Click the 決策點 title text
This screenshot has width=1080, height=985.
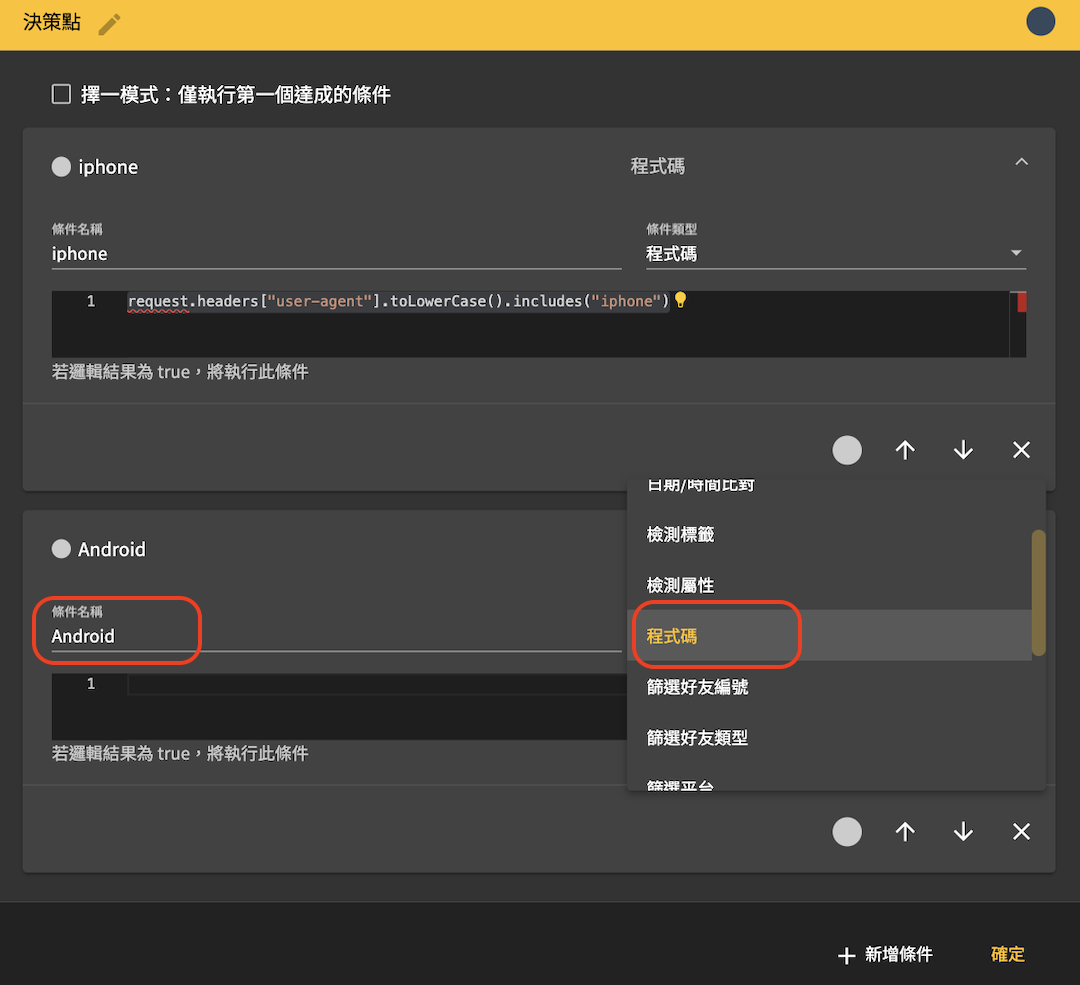[x=52, y=22]
